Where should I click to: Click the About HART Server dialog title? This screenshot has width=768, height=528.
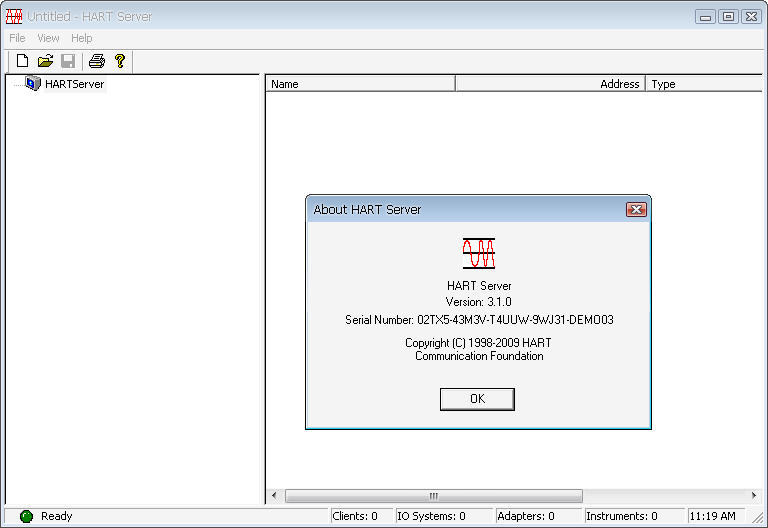[x=367, y=210]
